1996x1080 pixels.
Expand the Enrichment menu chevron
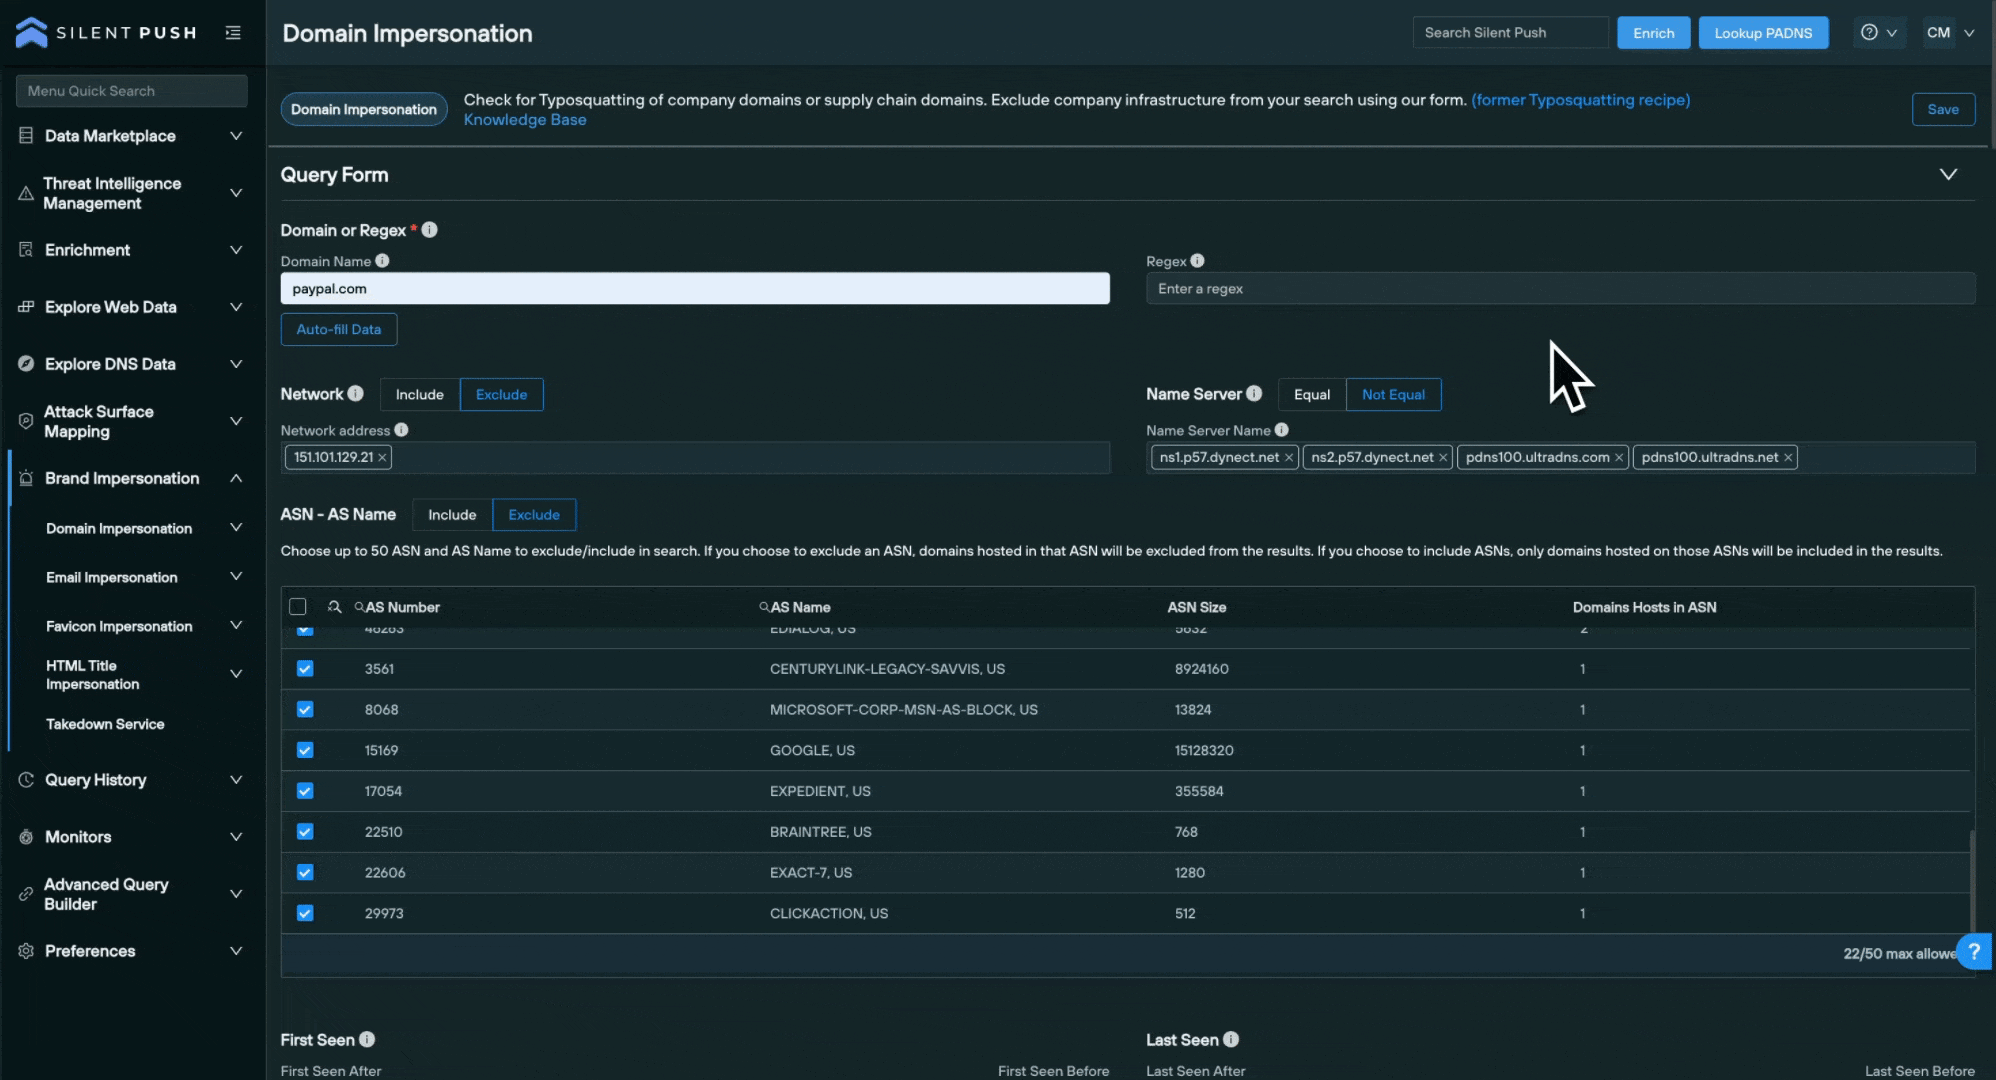point(236,250)
